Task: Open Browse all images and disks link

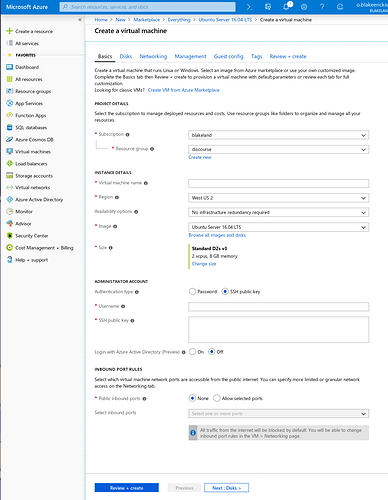Action: click(x=217, y=235)
